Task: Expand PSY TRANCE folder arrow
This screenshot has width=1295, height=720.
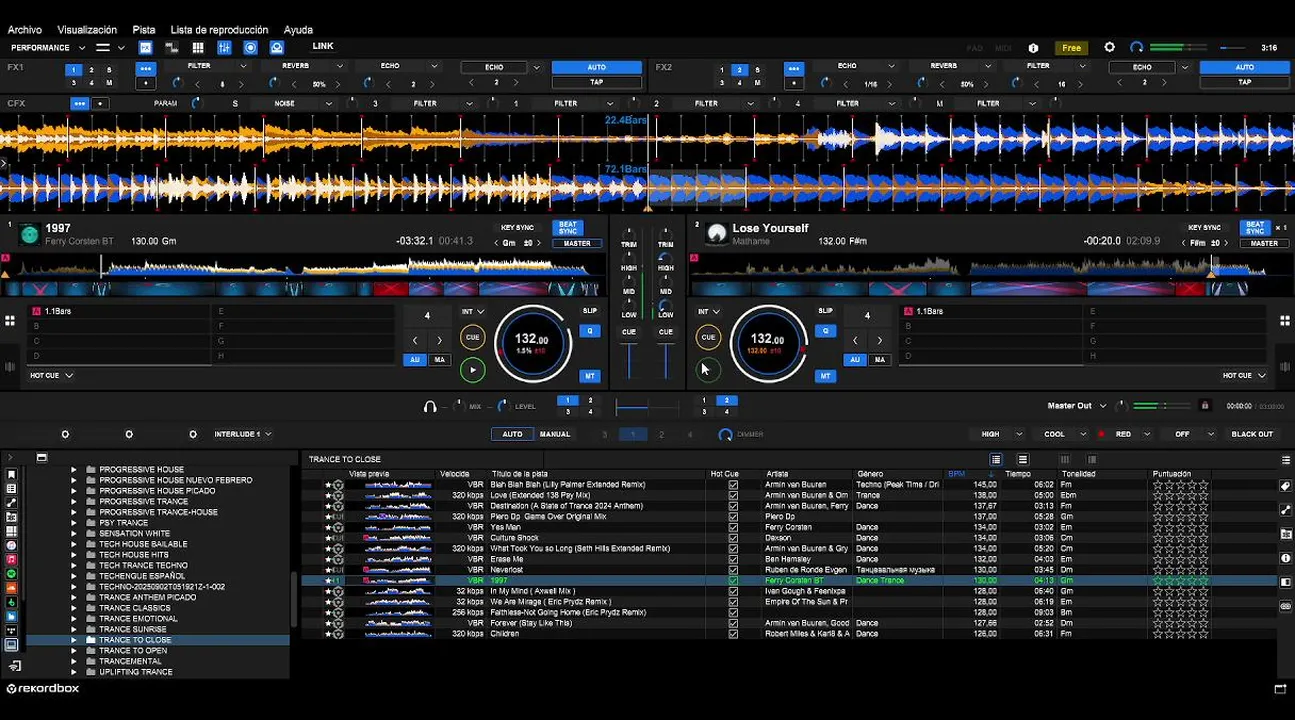Action: 74,523
